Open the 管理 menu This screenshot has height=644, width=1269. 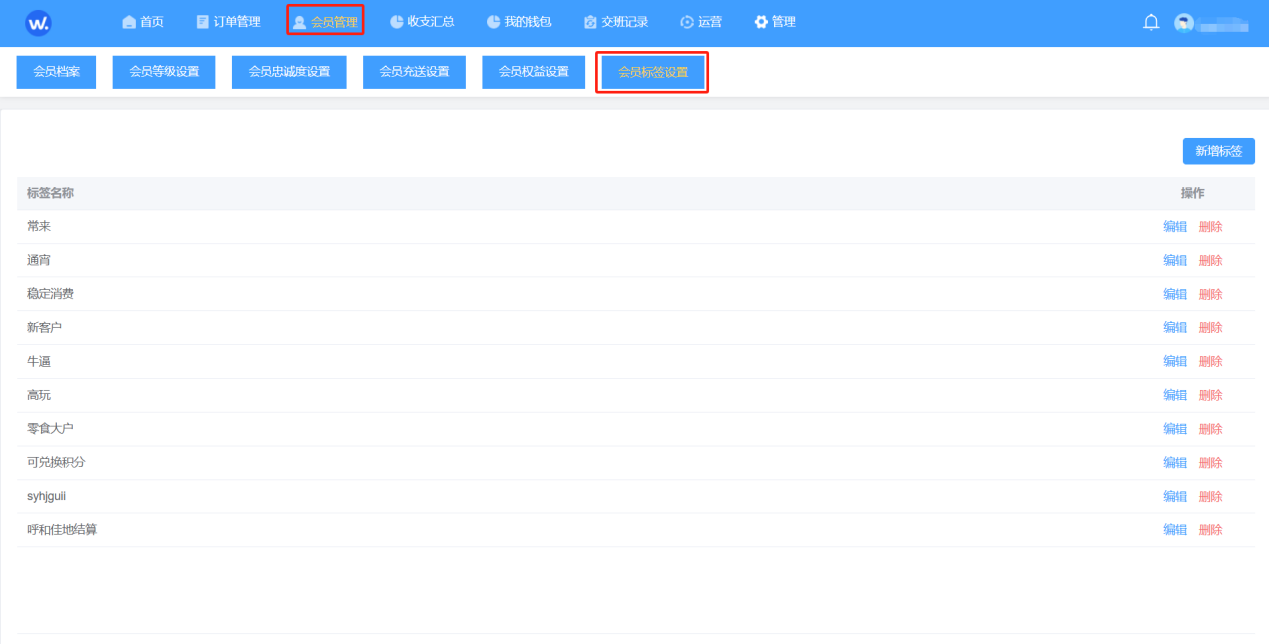784,22
